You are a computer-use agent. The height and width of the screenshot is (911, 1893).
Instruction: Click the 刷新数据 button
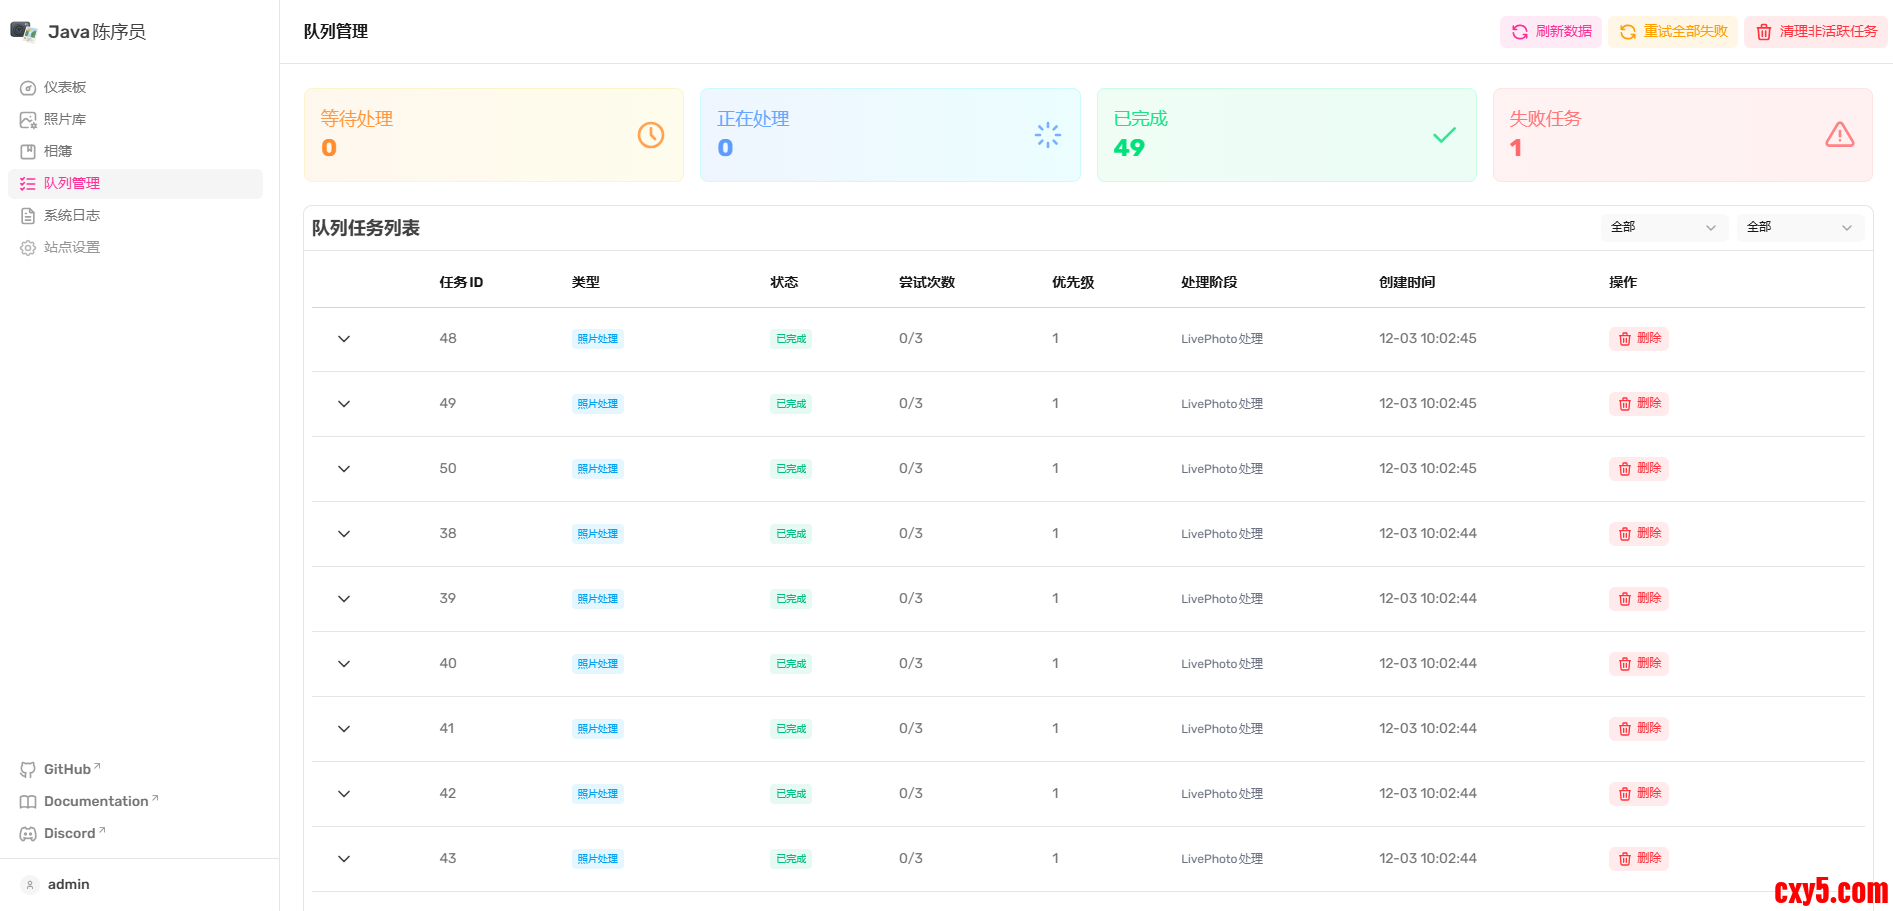(1551, 32)
